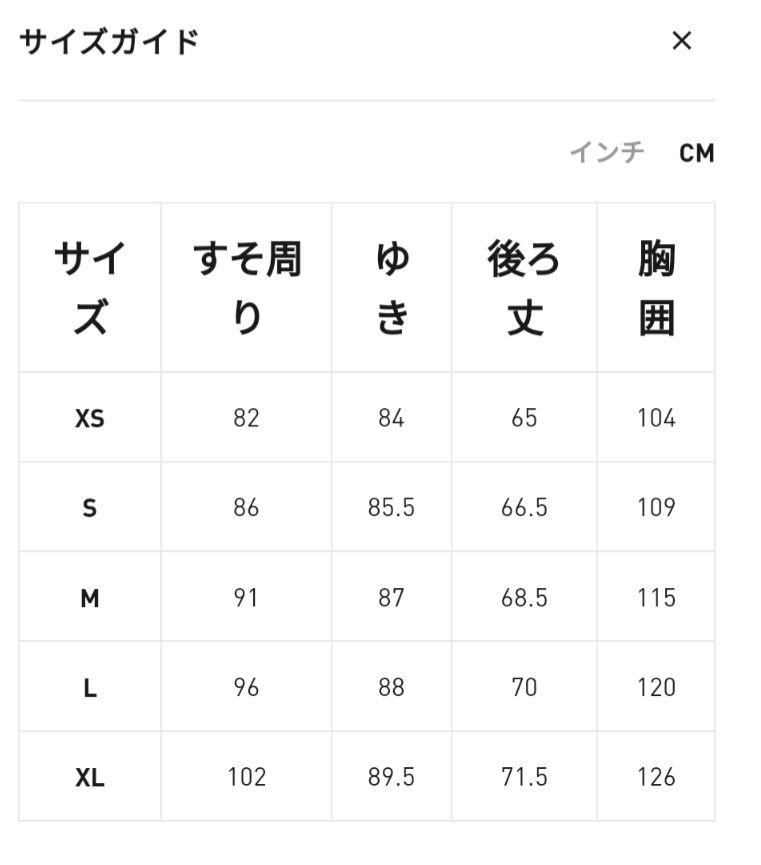Click XL hem value 102
The height and width of the screenshot is (865, 761).
click(x=247, y=777)
